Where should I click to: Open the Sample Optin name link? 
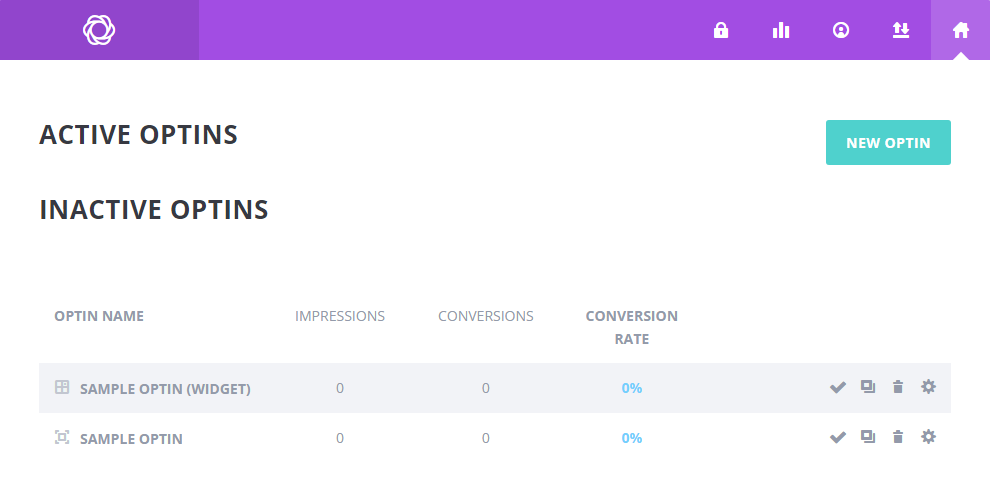tap(131, 438)
